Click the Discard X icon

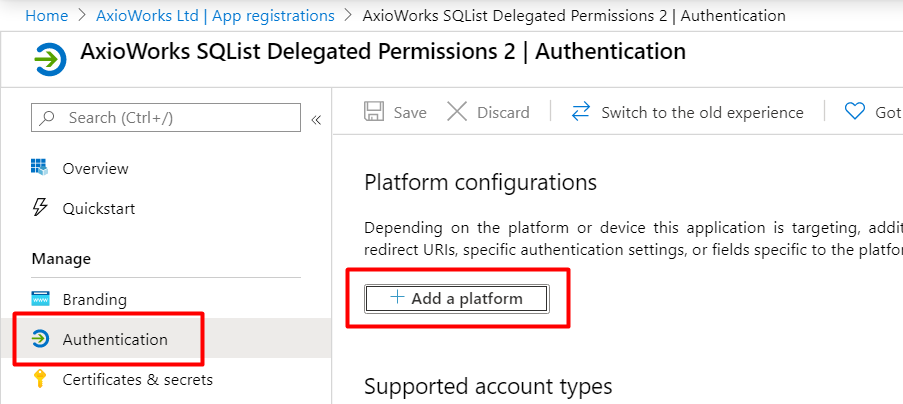click(457, 112)
